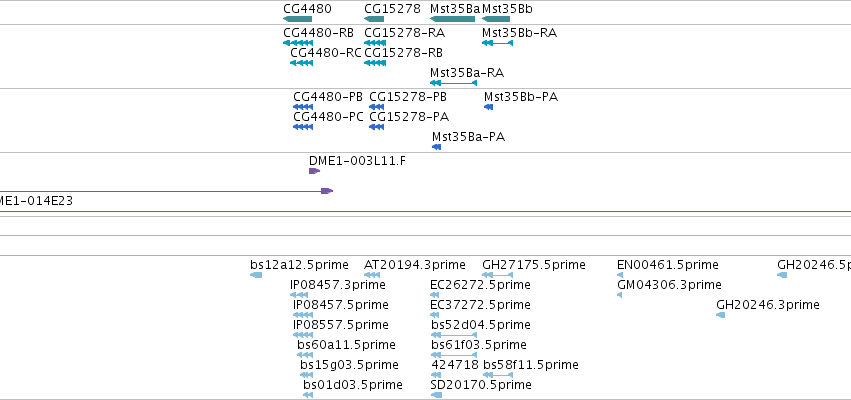Select the DME1-003L11.F purple feature
Viewport: 851px width, 400px height.
coord(314,171)
